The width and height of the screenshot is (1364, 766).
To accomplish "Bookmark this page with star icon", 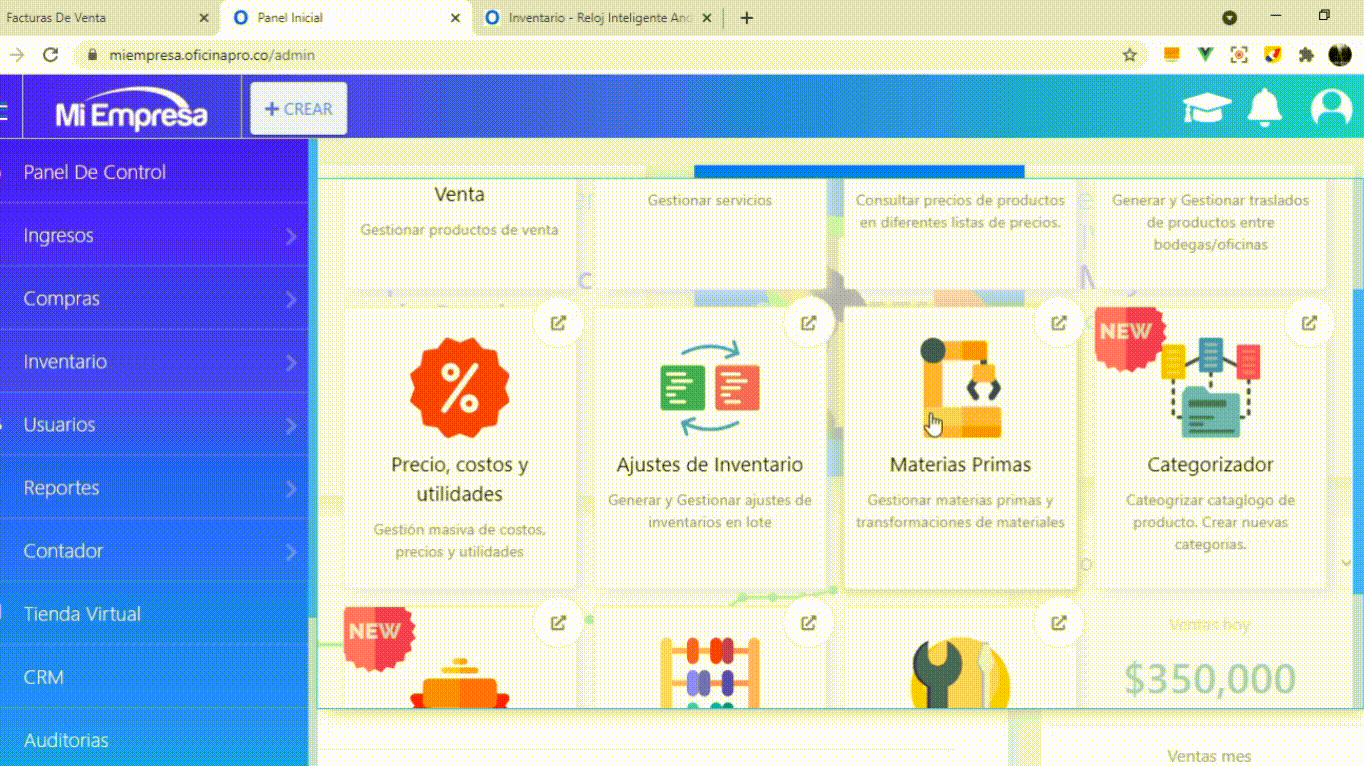I will (x=1130, y=55).
